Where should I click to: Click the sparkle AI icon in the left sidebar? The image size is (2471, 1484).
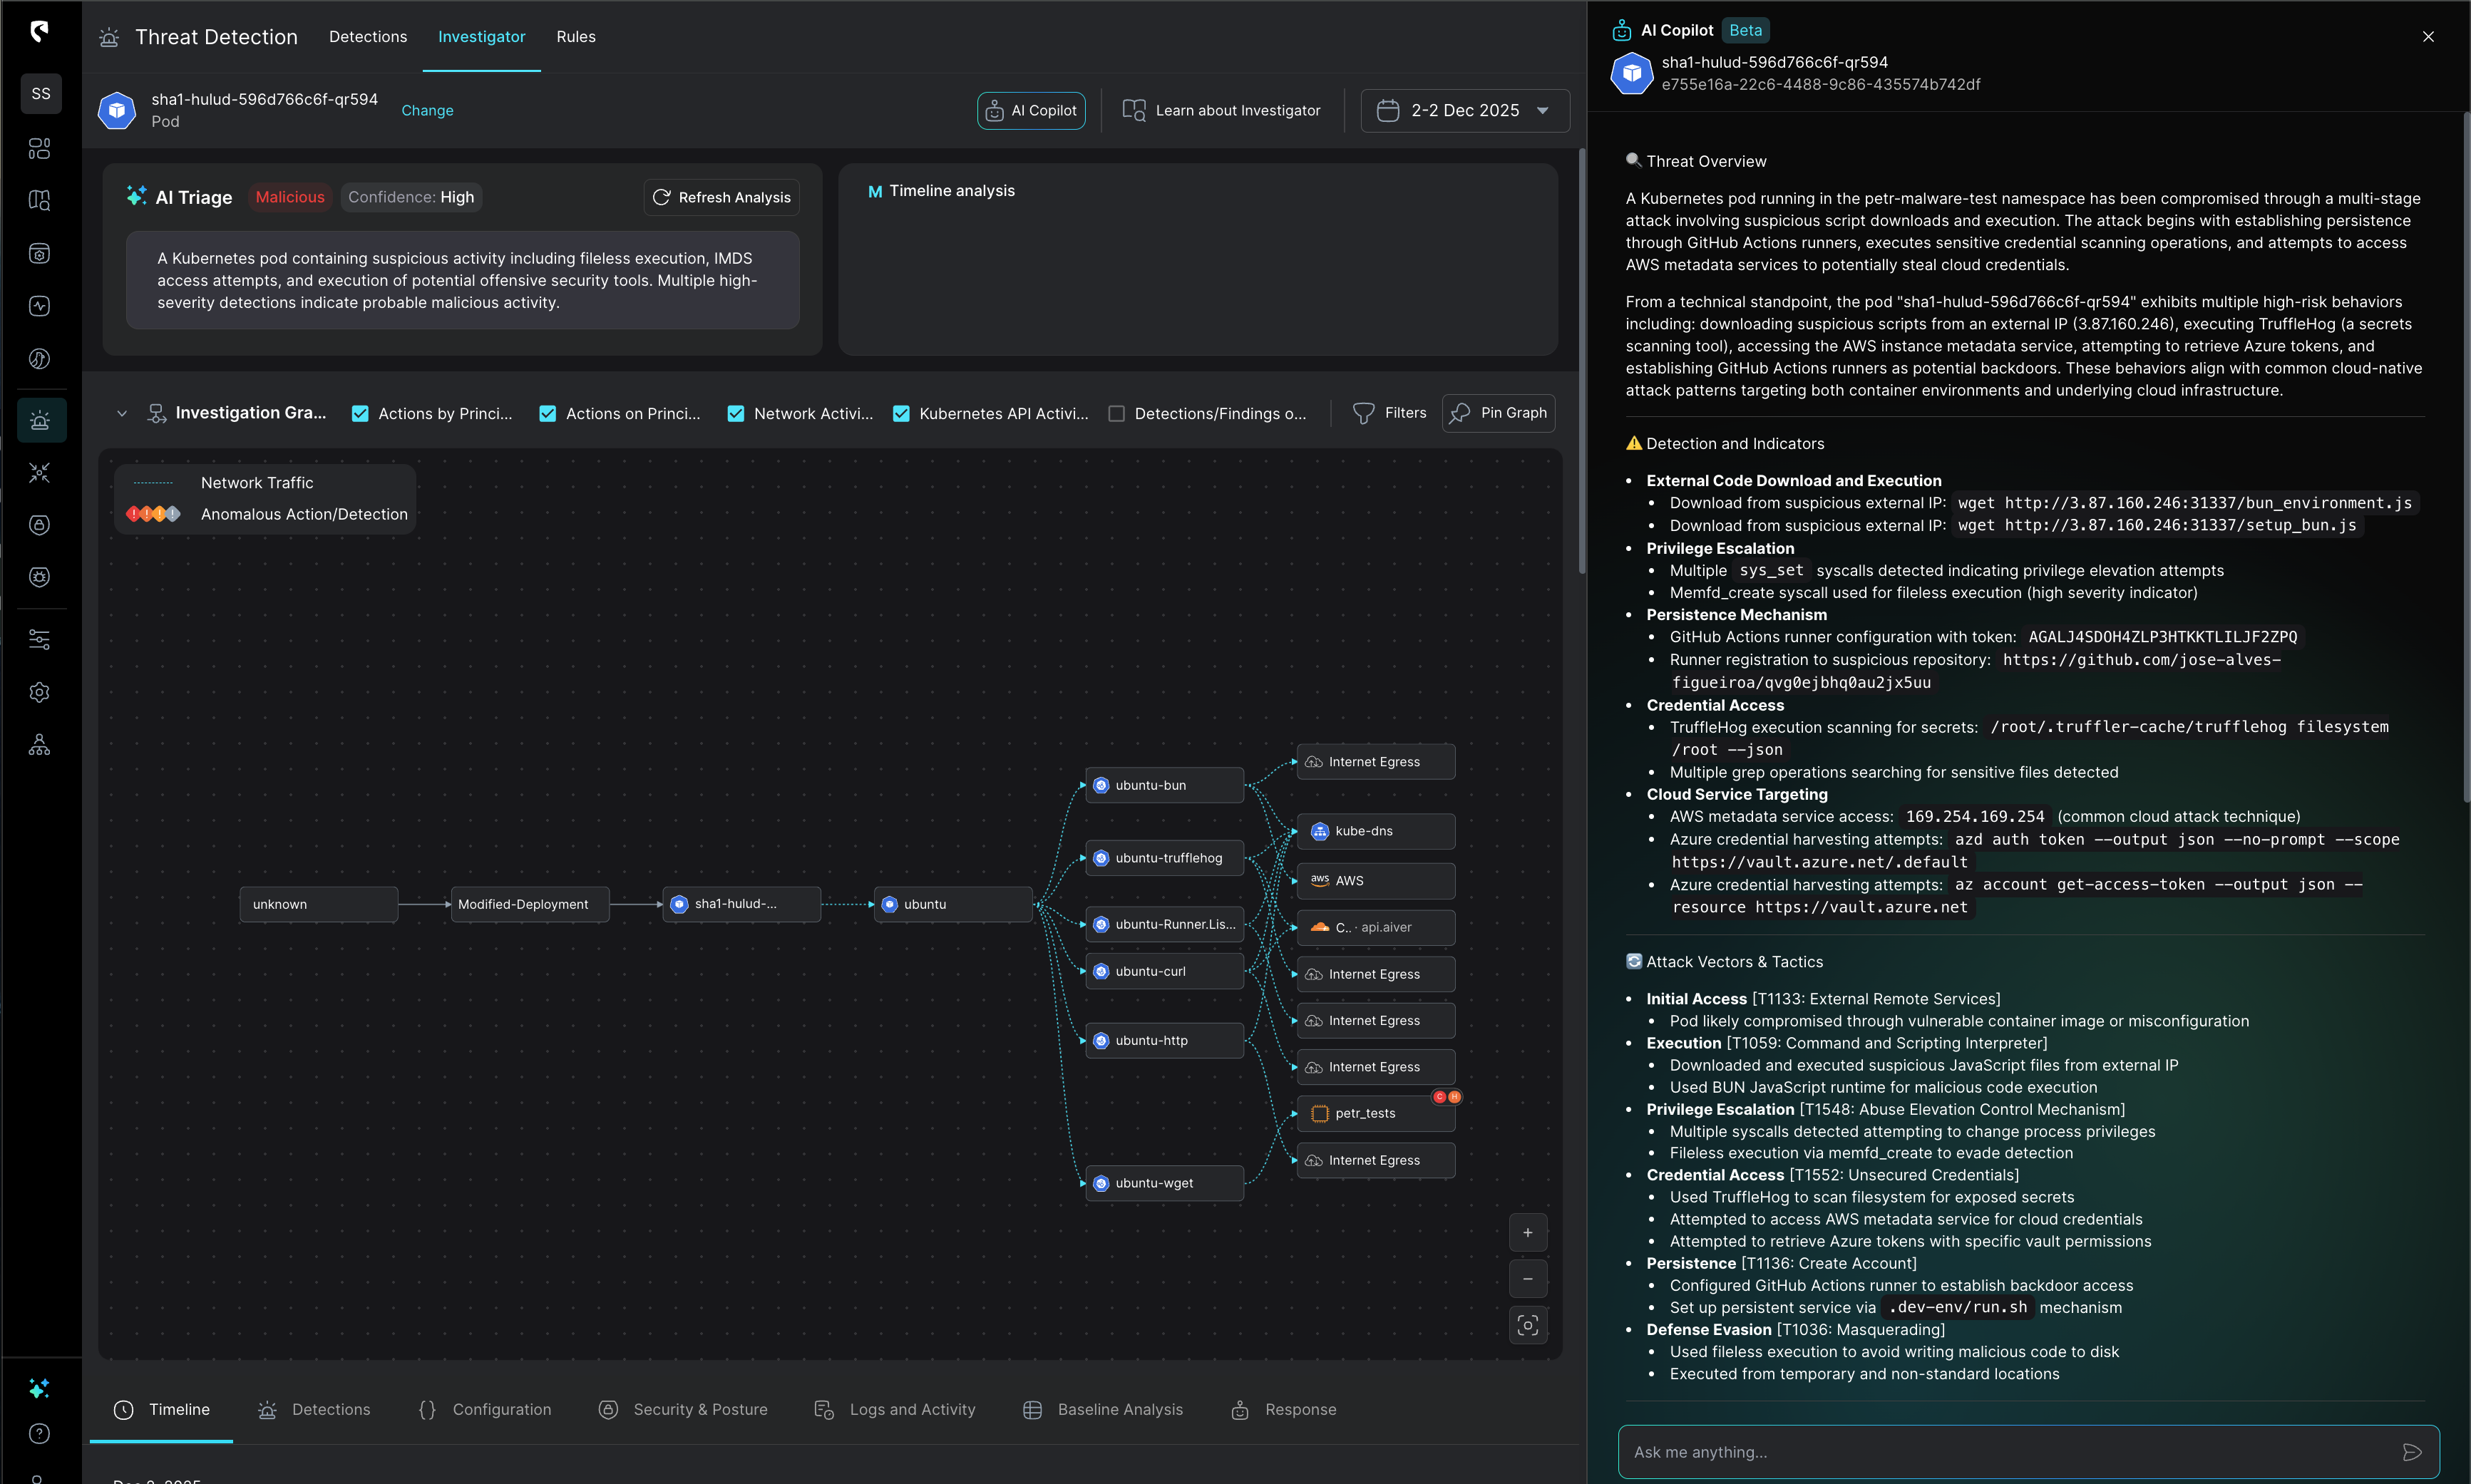click(x=39, y=1388)
